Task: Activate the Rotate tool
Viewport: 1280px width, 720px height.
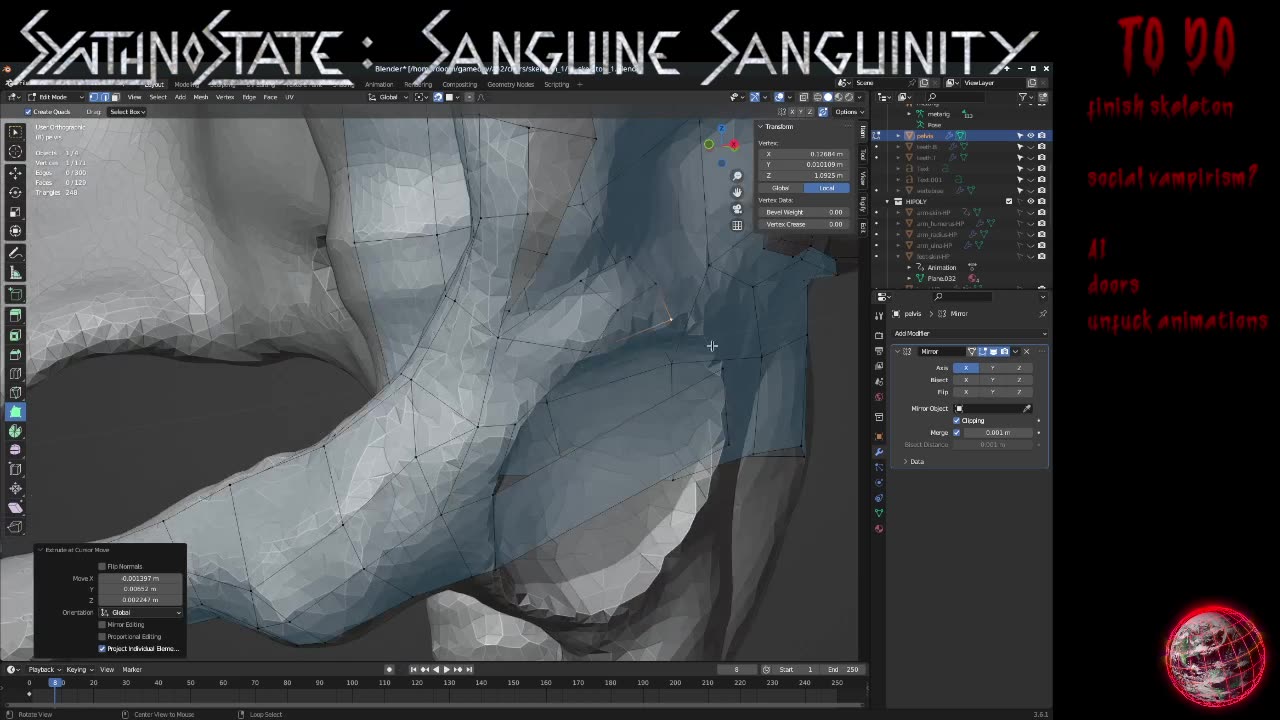Action: 15,192
